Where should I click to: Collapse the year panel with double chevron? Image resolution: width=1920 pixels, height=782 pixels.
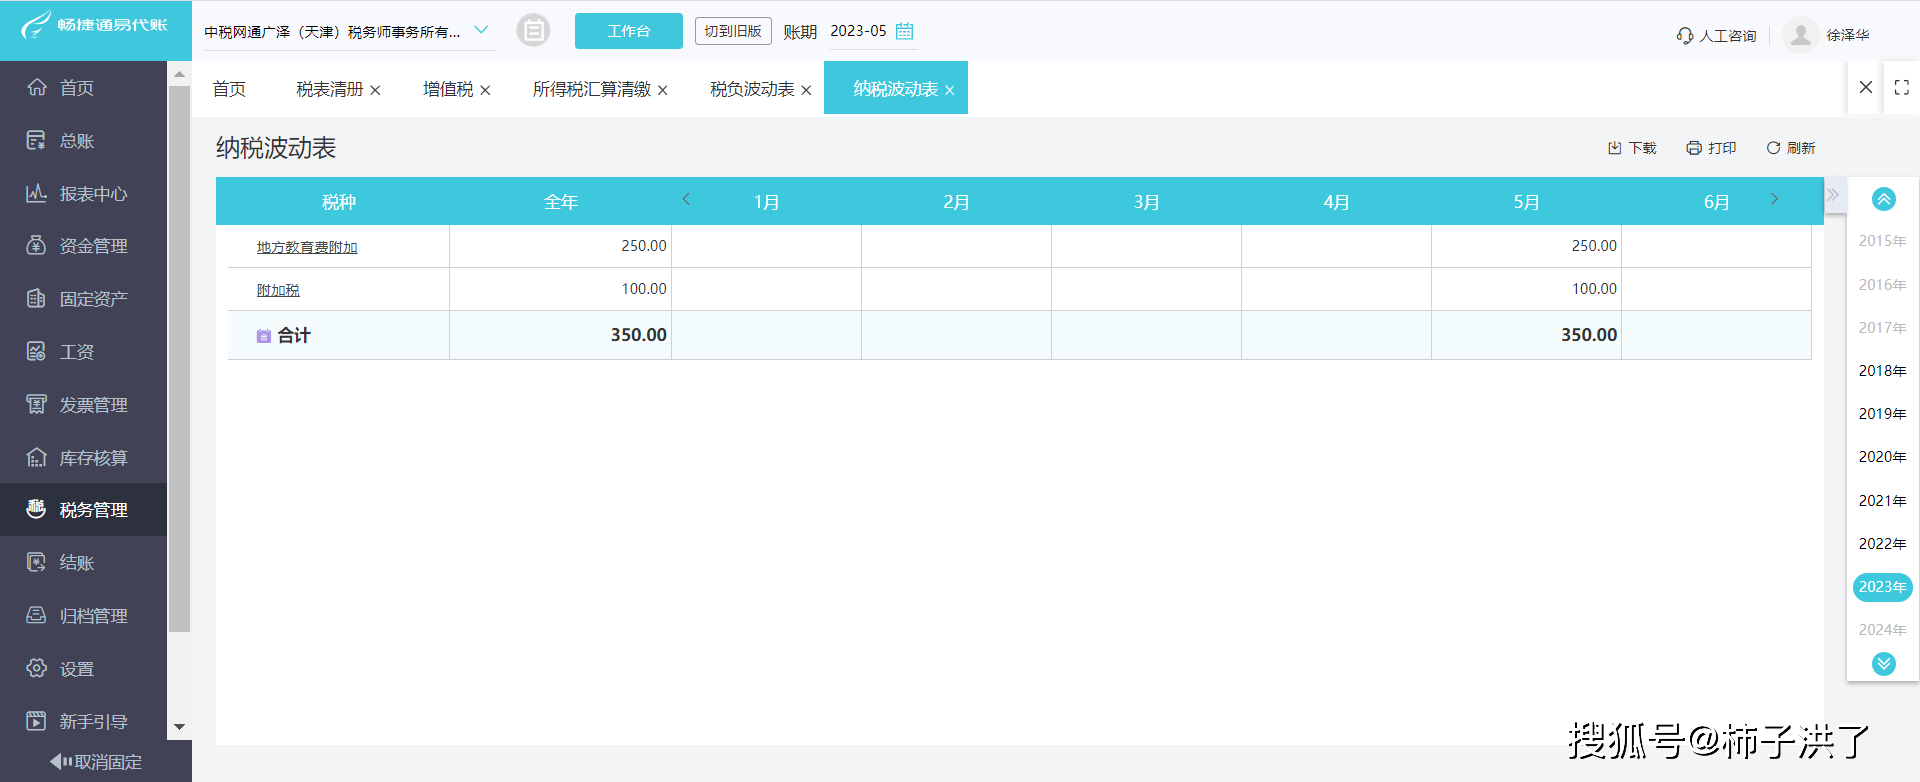click(x=1833, y=195)
